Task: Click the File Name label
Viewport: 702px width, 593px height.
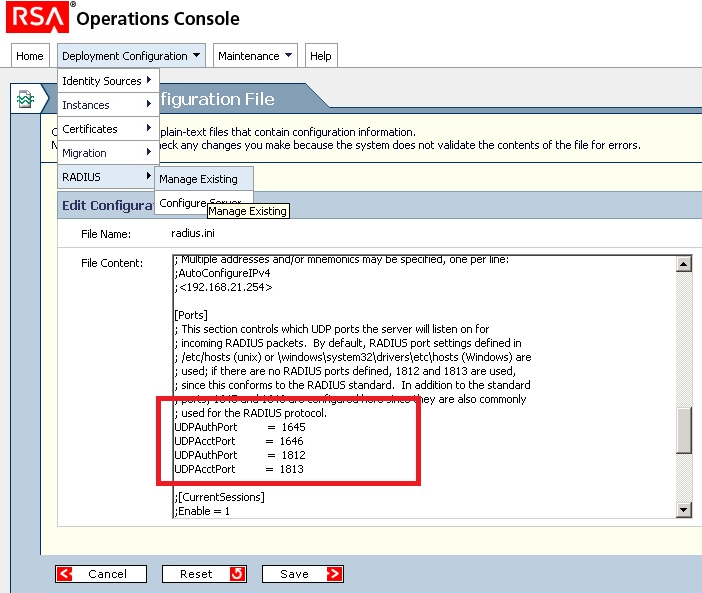Action: click(x=106, y=234)
